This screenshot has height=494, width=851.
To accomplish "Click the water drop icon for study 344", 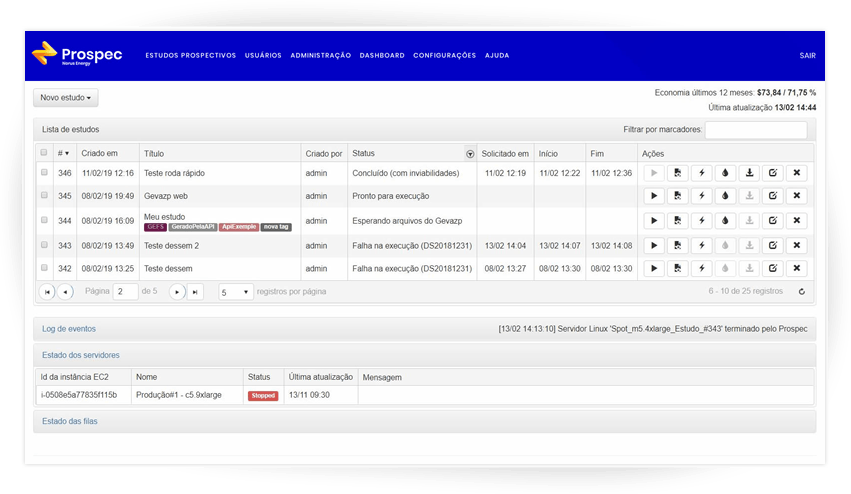I will click(x=725, y=220).
